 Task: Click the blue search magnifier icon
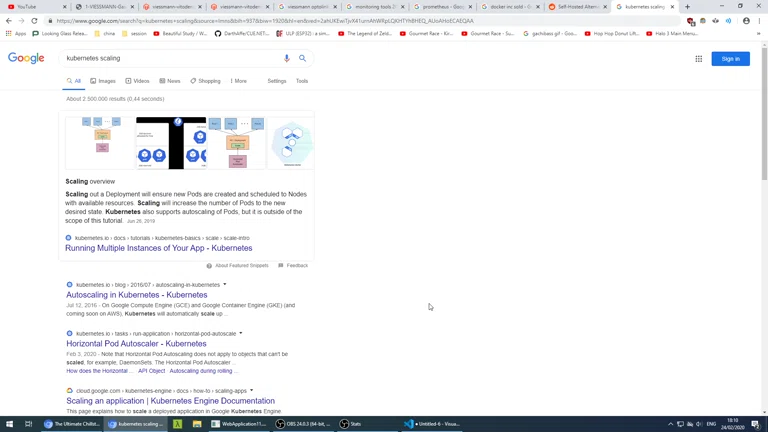[303, 58]
